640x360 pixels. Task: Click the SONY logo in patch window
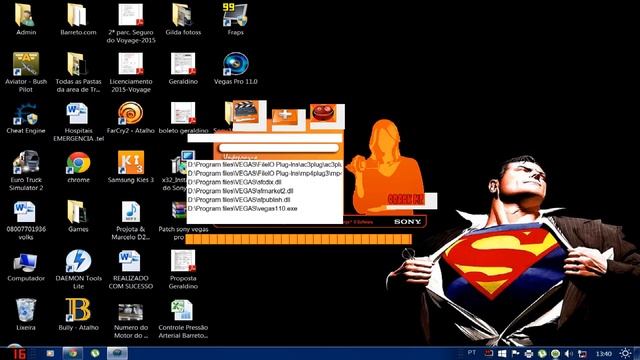tap(407, 222)
